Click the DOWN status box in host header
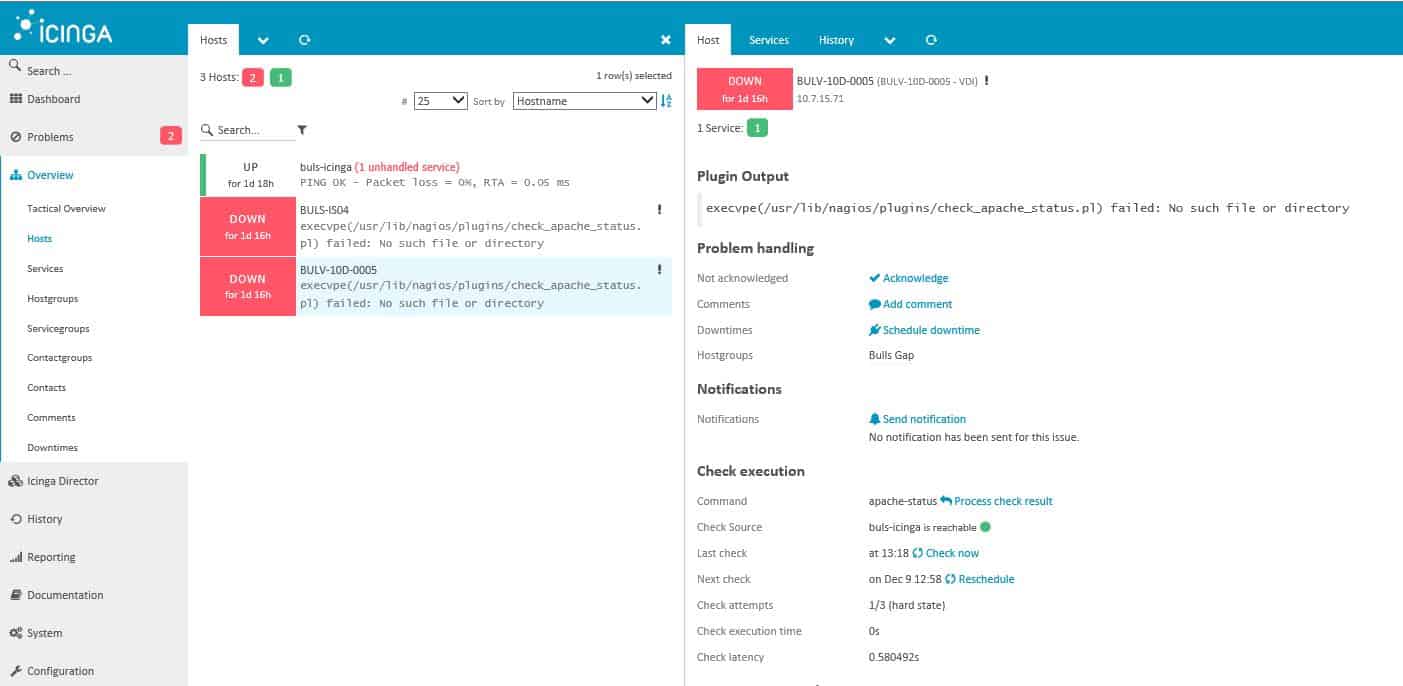The width and height of the screenshot is (1403, 686). (744, 88)
